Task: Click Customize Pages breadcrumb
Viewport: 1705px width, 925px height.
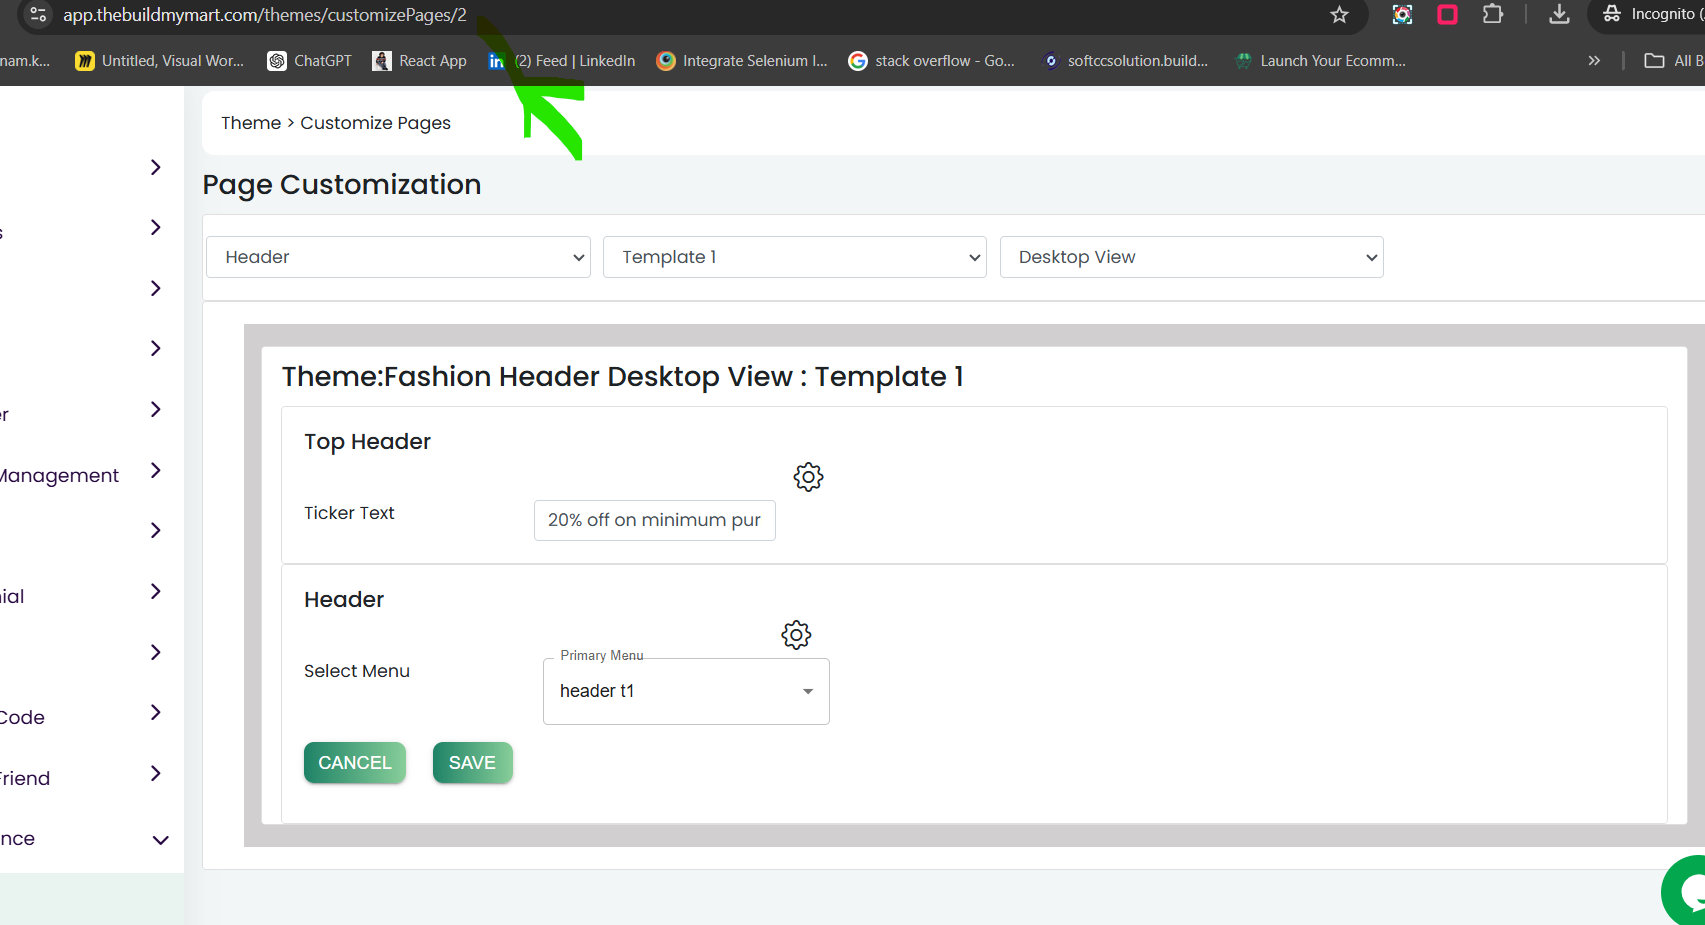Action: click(376, 123)
